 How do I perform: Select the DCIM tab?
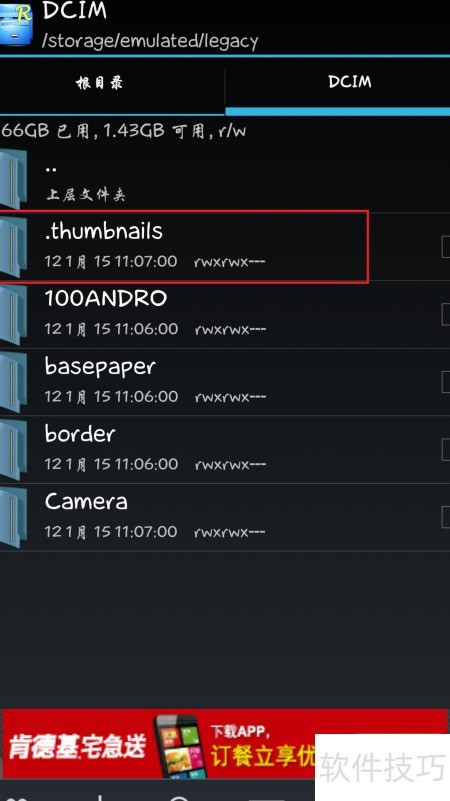tap(338, 86)
